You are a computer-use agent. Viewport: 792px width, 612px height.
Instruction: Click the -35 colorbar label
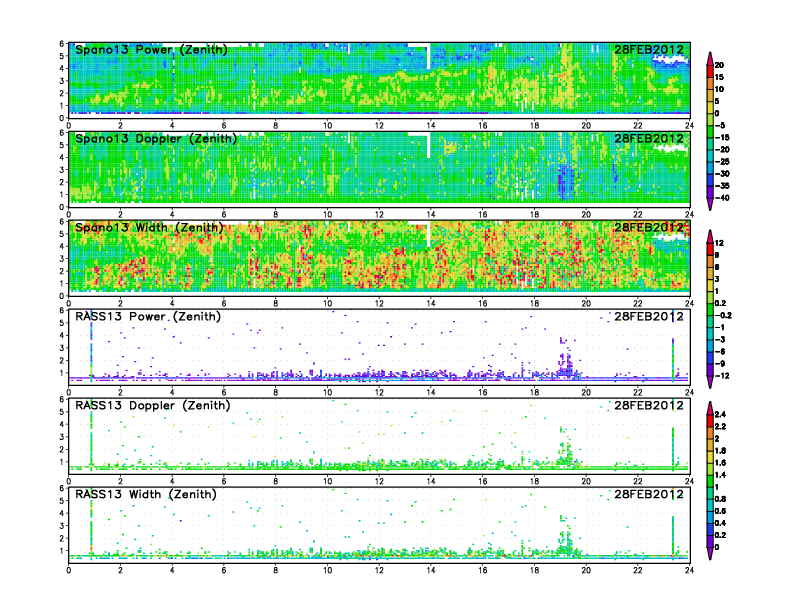[x=722, y=186]
